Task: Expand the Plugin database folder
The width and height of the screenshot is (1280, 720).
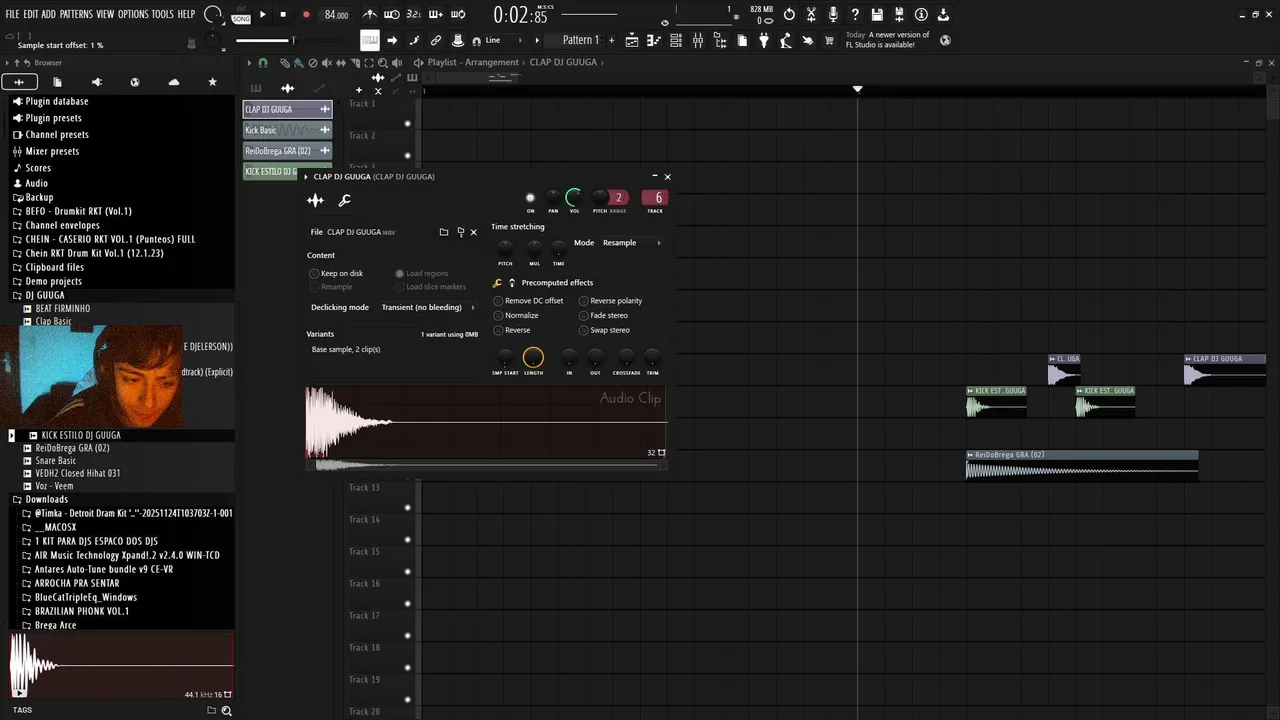Action: 50,101
